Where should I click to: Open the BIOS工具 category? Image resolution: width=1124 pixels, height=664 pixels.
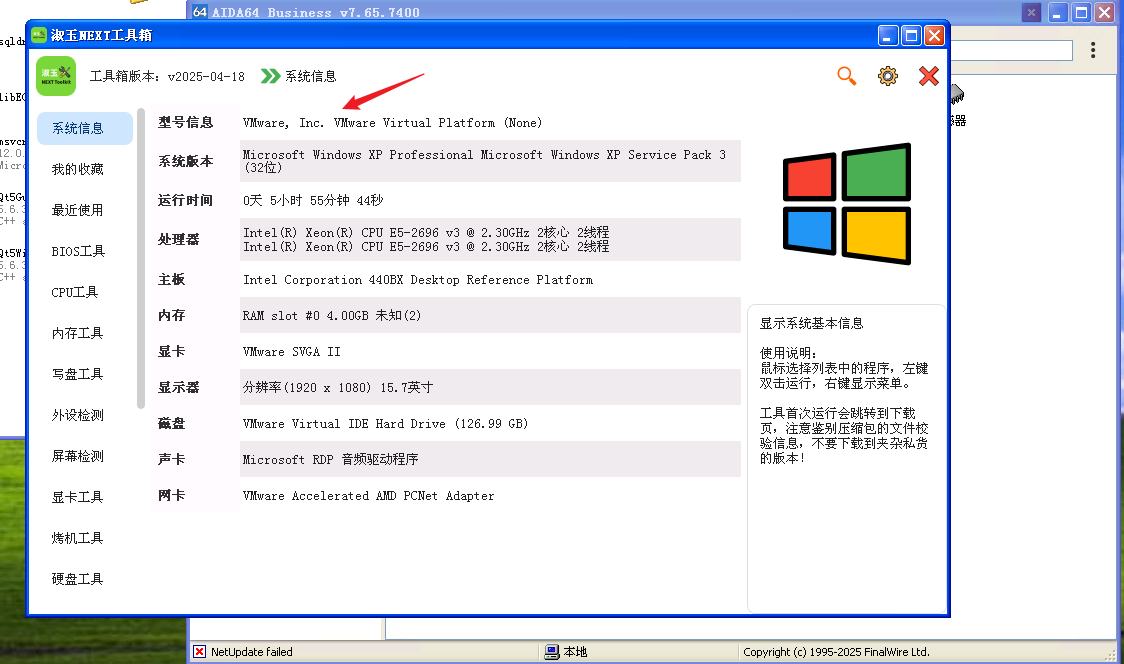tap(78, 251)
